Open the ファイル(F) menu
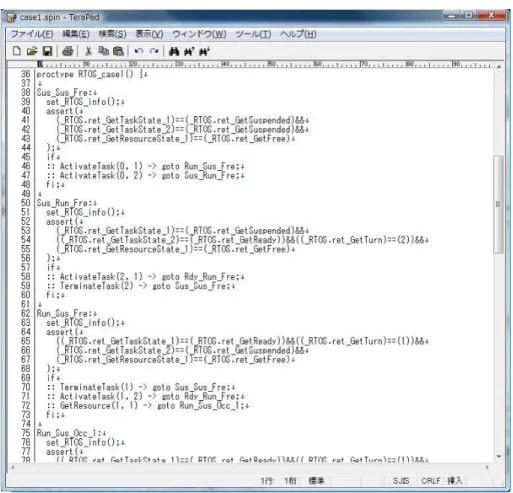Screen dimensions: 513x493 [32, 34]
